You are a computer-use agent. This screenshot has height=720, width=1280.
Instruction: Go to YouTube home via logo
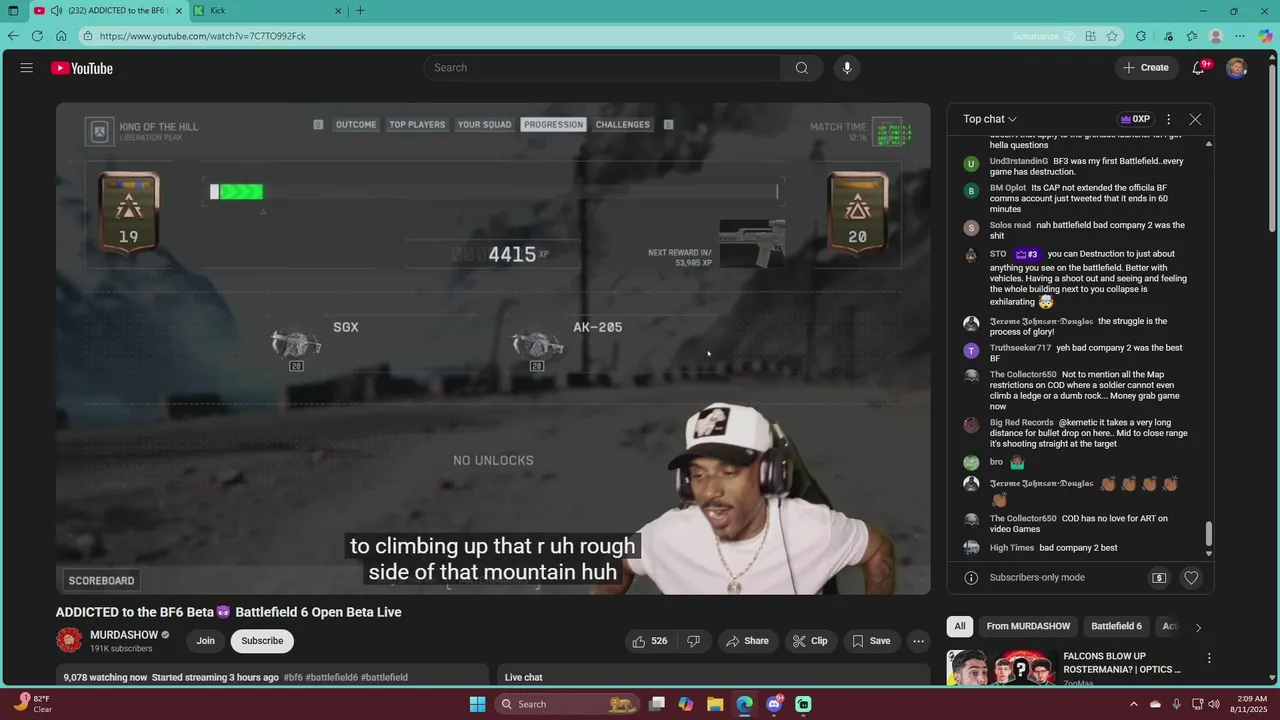coord(82,68)
